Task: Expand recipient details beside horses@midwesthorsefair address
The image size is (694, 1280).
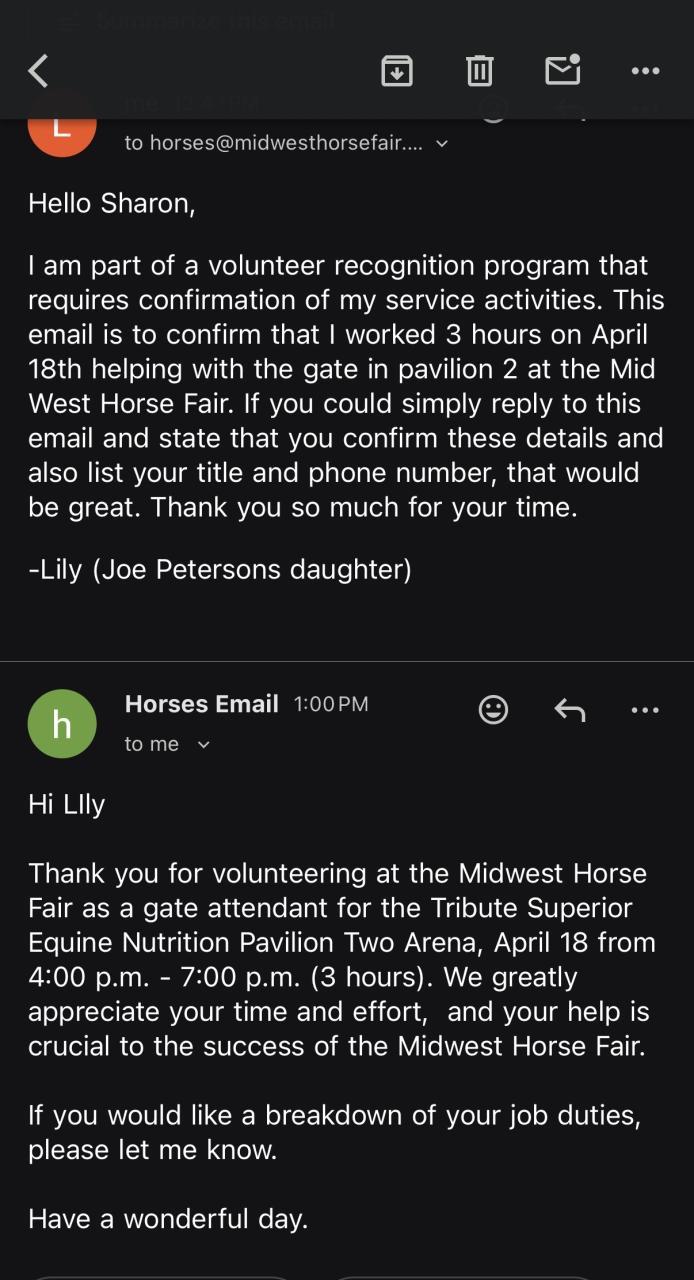Action: pyautogui.click(x=442, y=144)
